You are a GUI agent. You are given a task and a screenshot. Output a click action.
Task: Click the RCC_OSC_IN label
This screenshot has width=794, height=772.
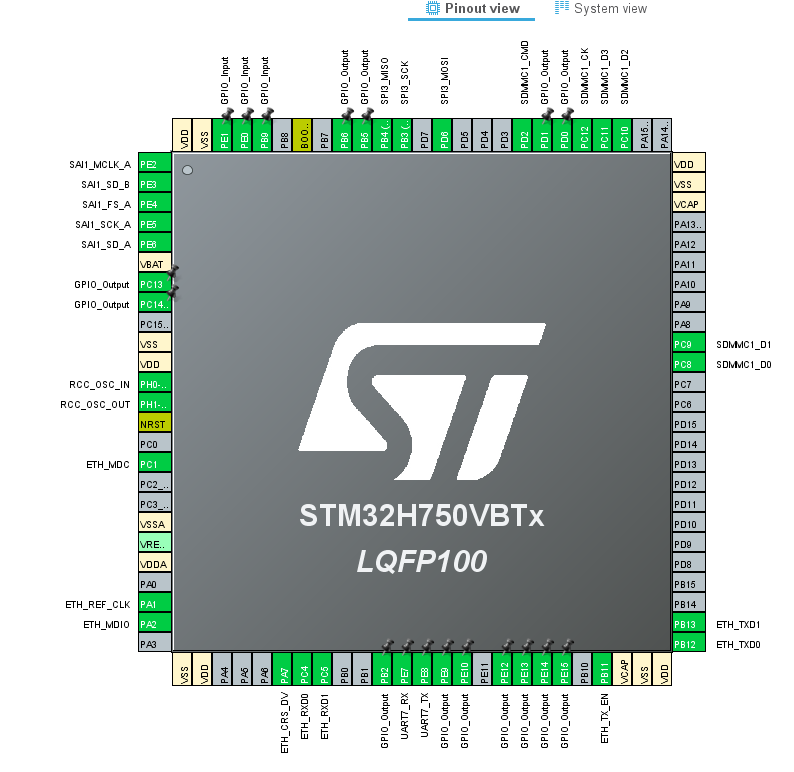point(99,385)
